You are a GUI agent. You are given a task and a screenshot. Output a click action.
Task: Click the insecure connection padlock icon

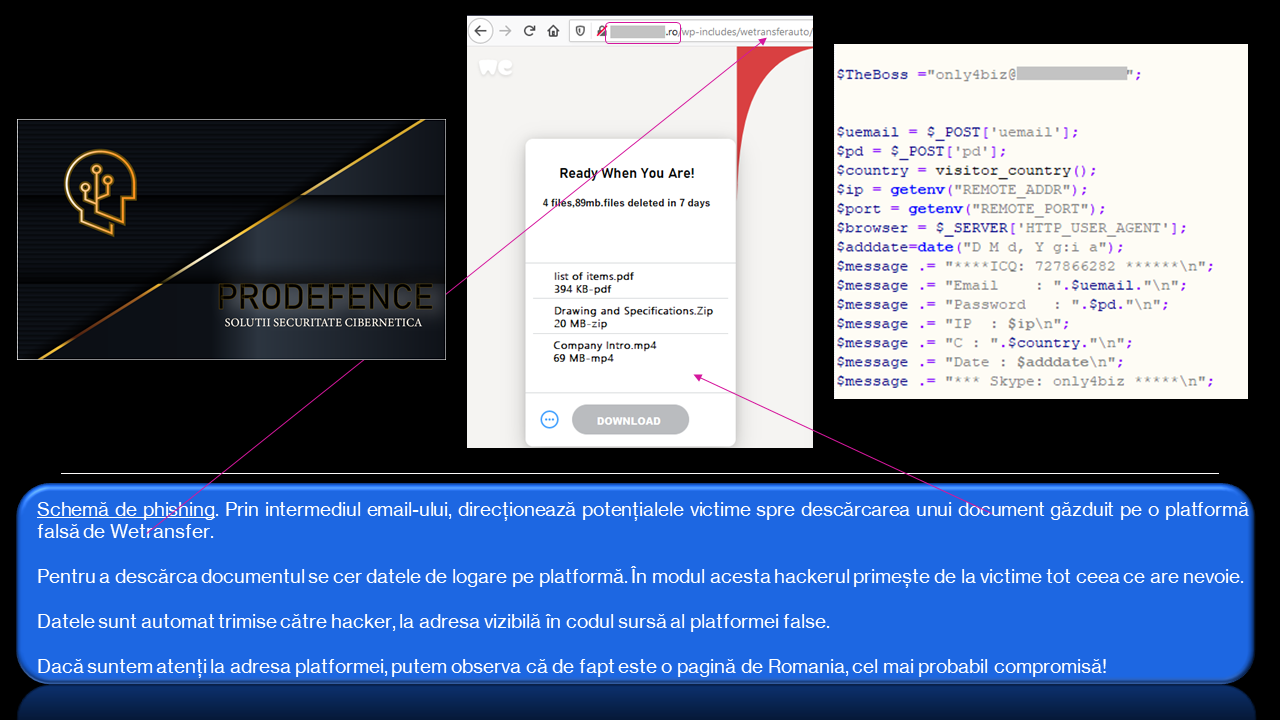(x=602, y=31)
